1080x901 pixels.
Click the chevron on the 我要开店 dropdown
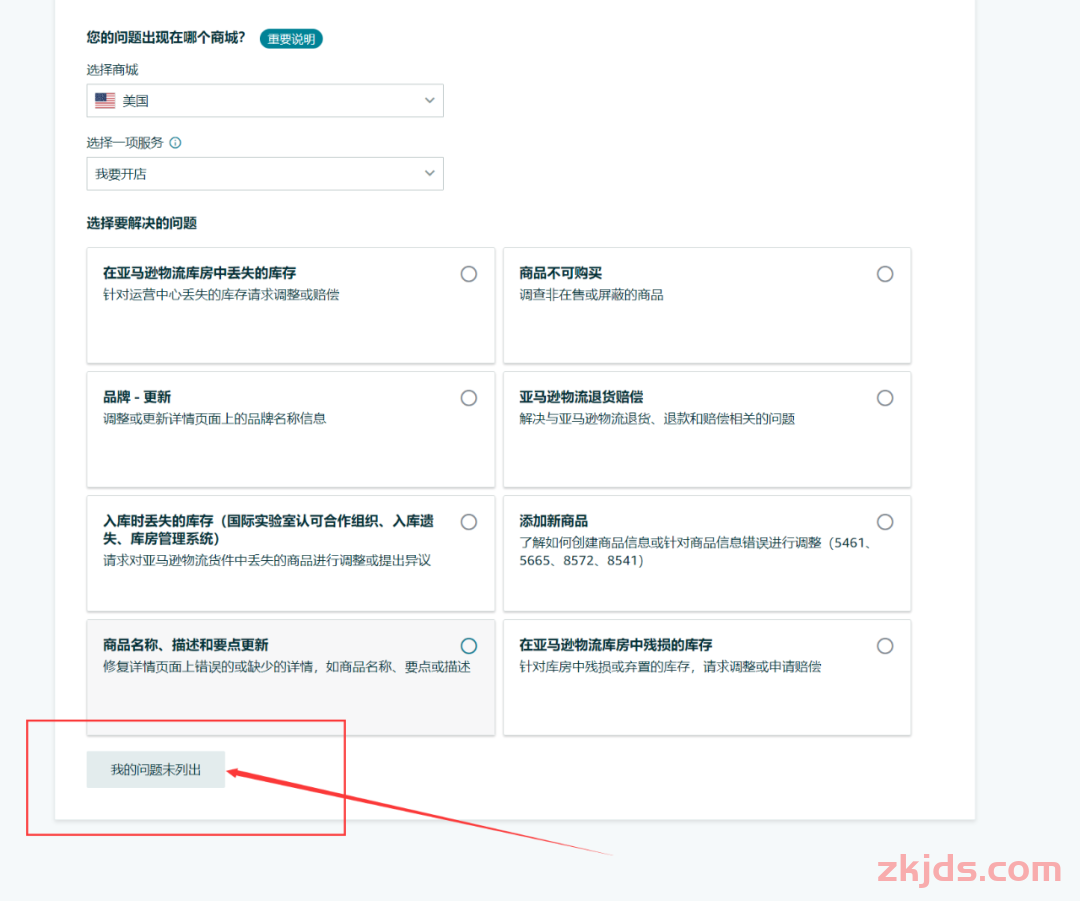(430, 174)
